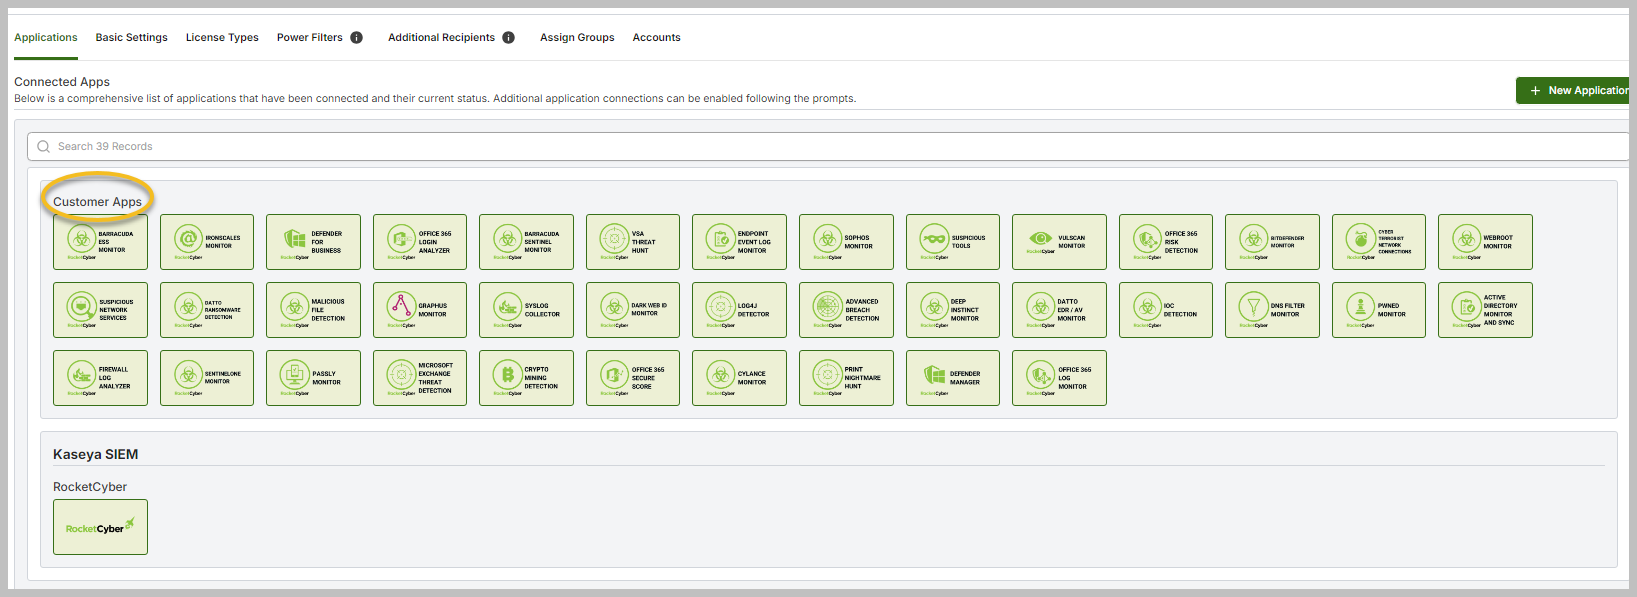This screenshot has width=1637, height=597.
Task: Open the Accounts tab
Action: click(x=656, y=38)
